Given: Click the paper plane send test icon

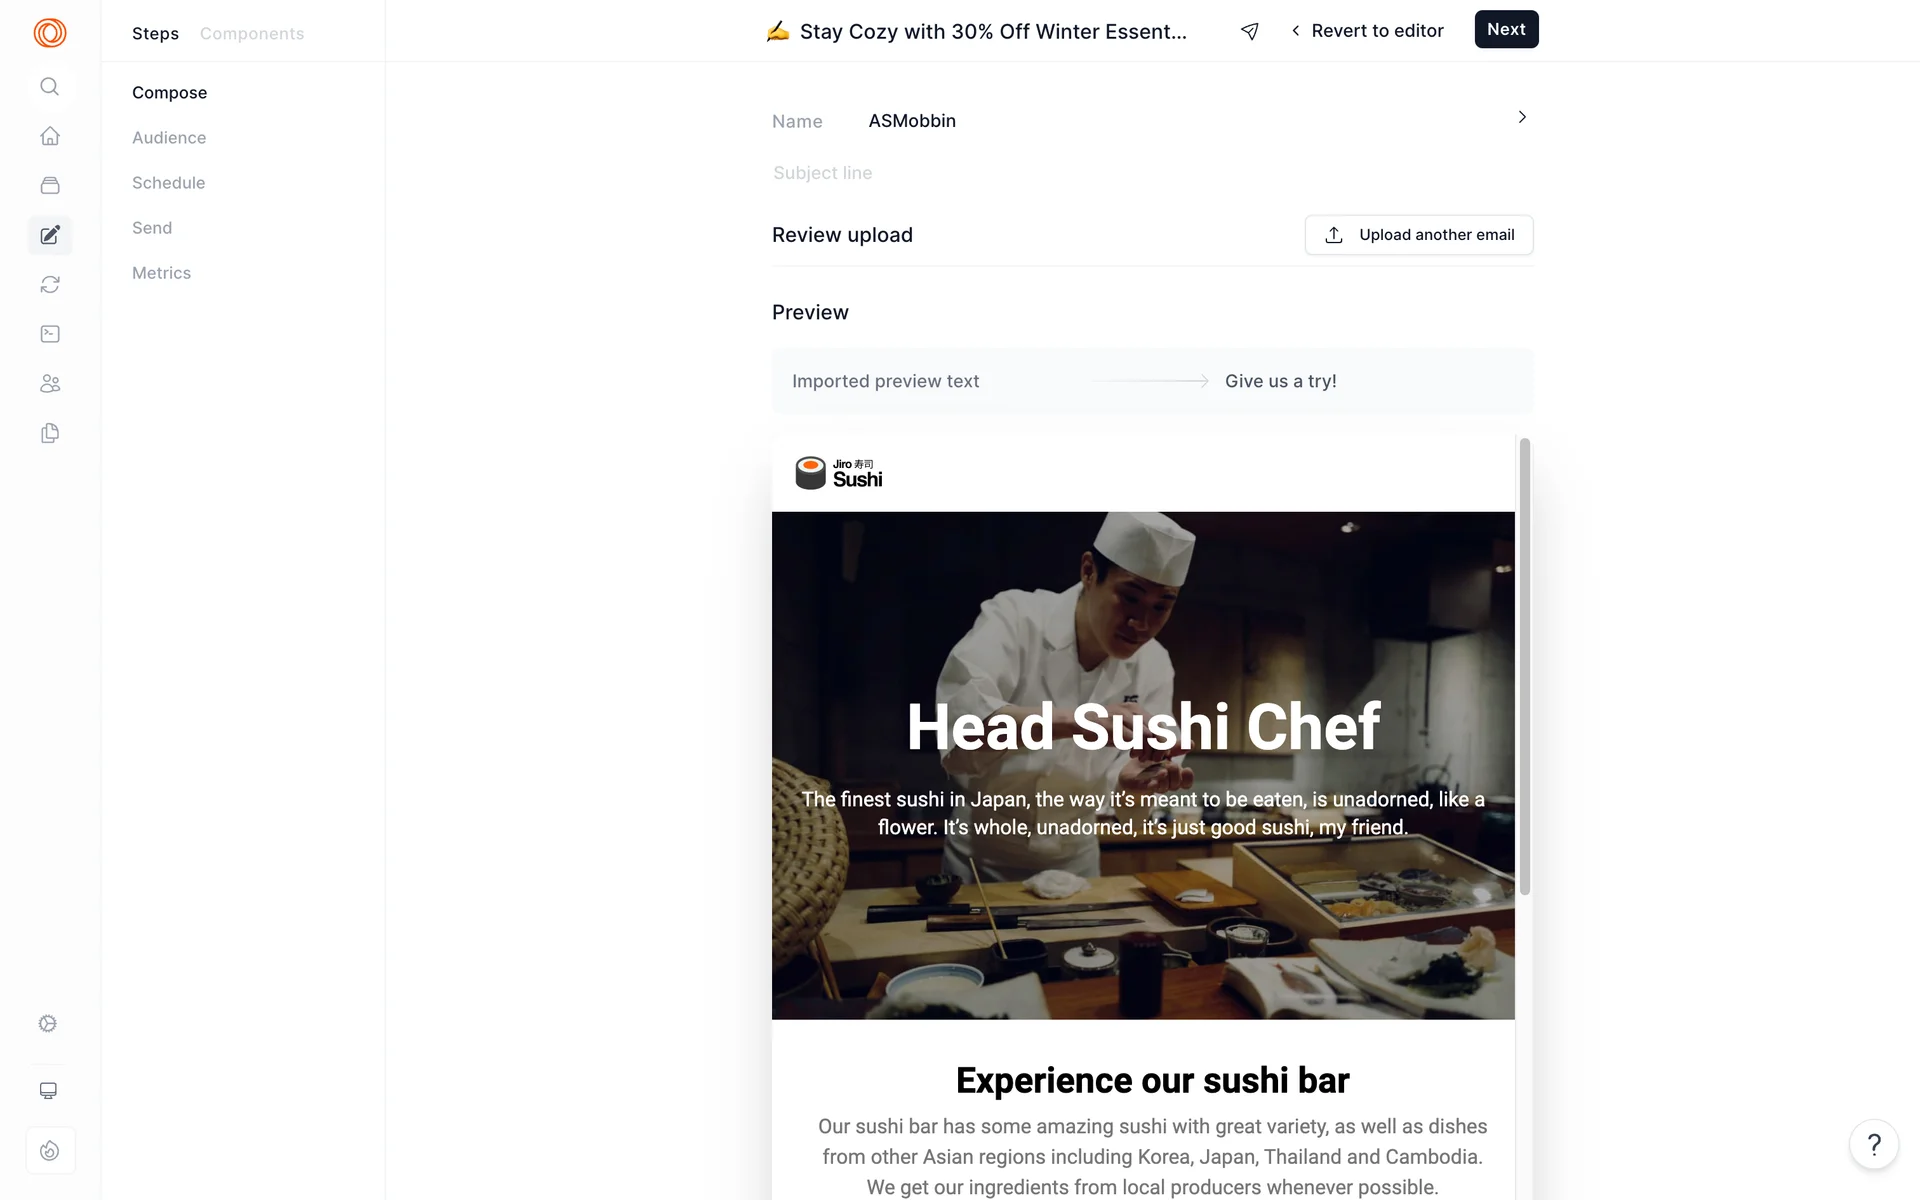Looking at the screenshot, I should click(x=1249, y=31).
